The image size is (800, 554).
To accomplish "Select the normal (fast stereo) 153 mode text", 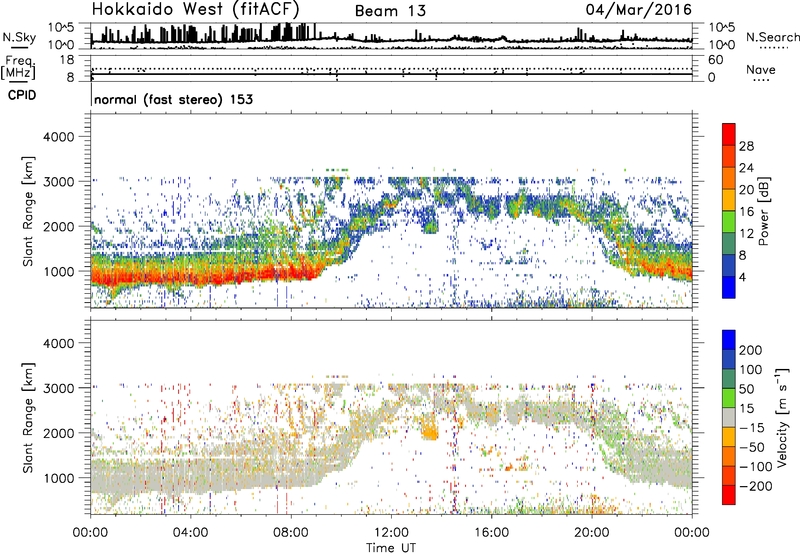I will point(173,99).
